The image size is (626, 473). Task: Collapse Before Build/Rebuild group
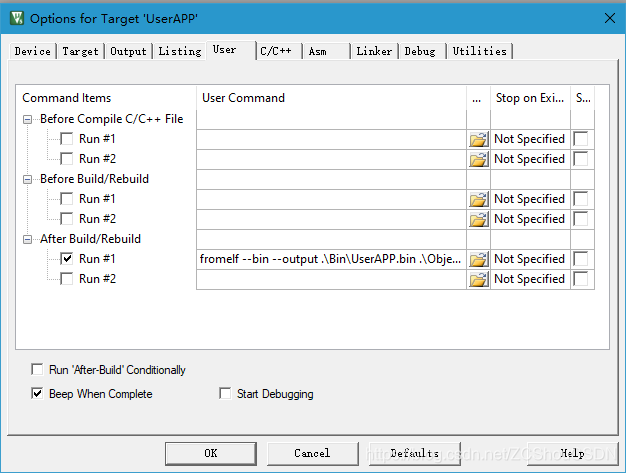click(27, 179)
